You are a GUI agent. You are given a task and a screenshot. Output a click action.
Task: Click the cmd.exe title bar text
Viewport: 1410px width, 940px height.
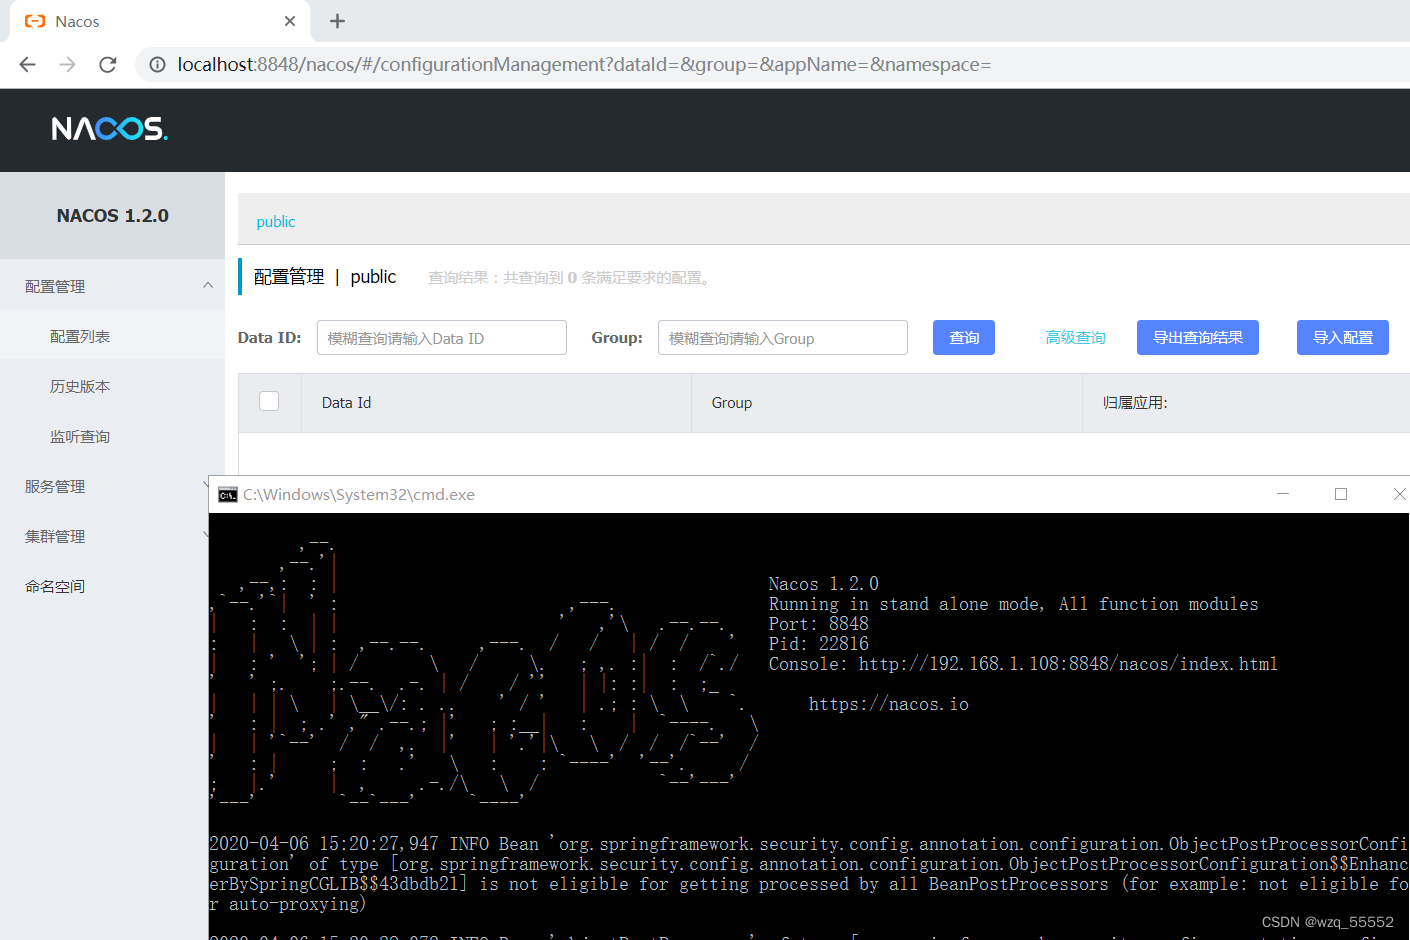pos(359,495)
